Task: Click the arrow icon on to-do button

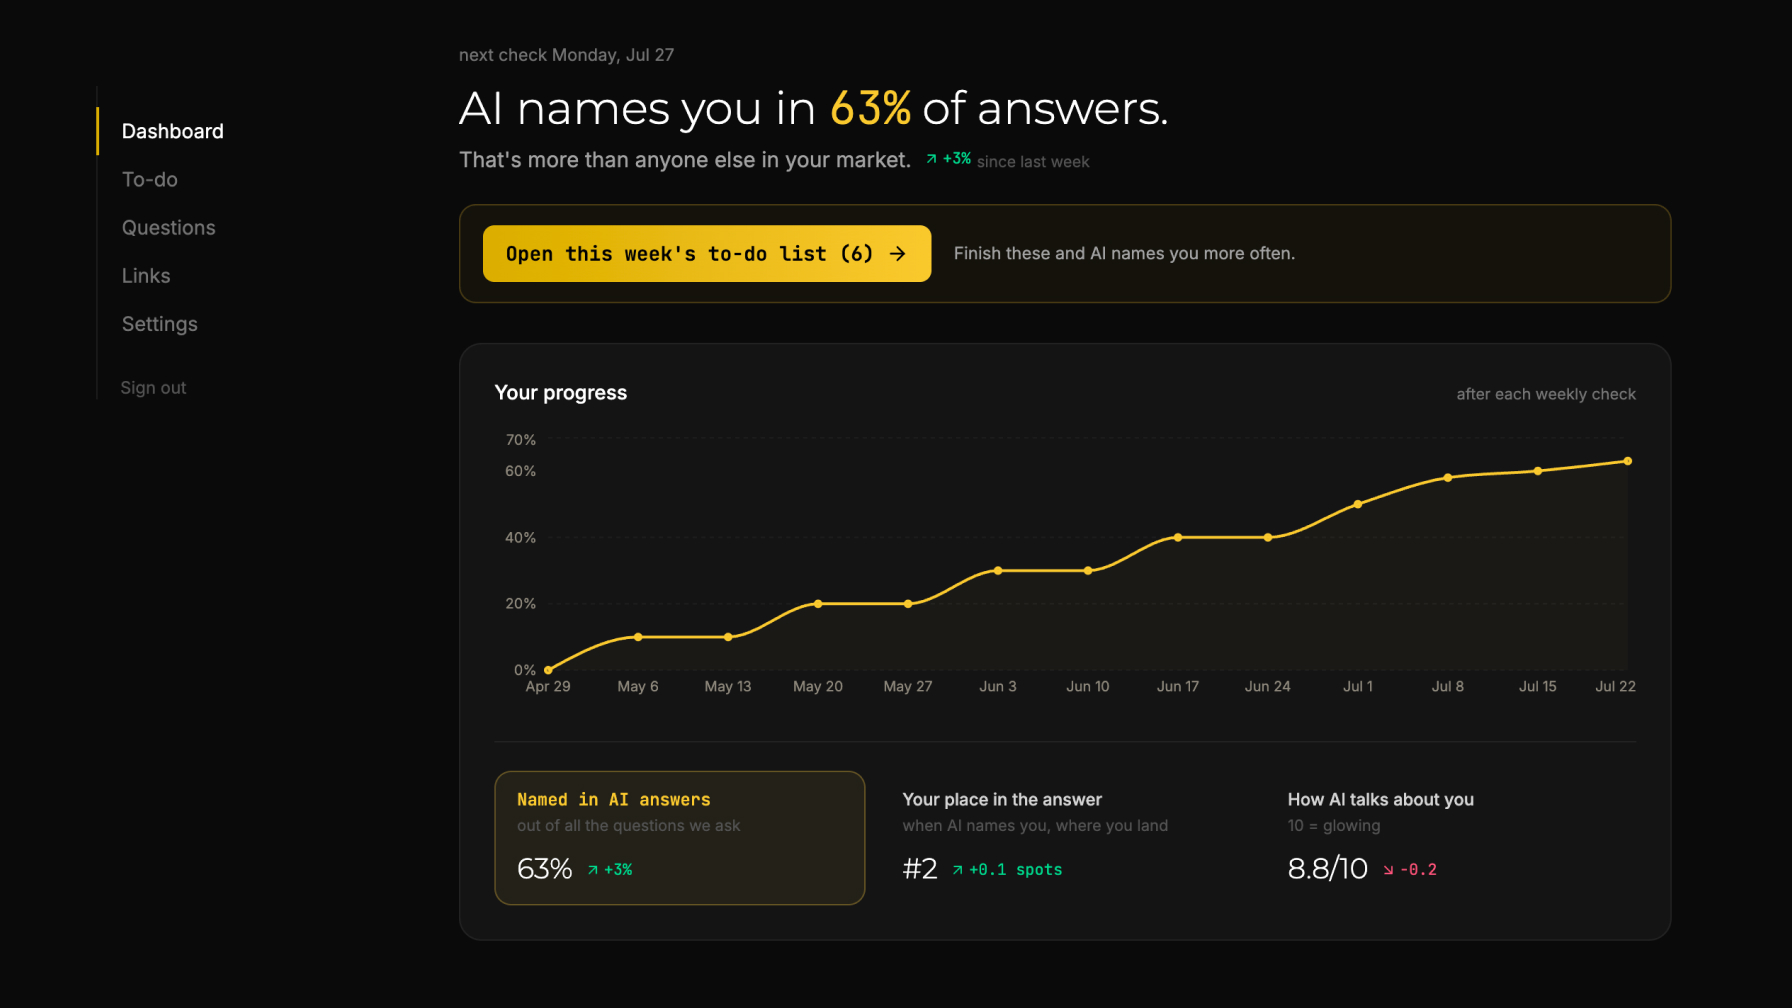Action: 898,253
